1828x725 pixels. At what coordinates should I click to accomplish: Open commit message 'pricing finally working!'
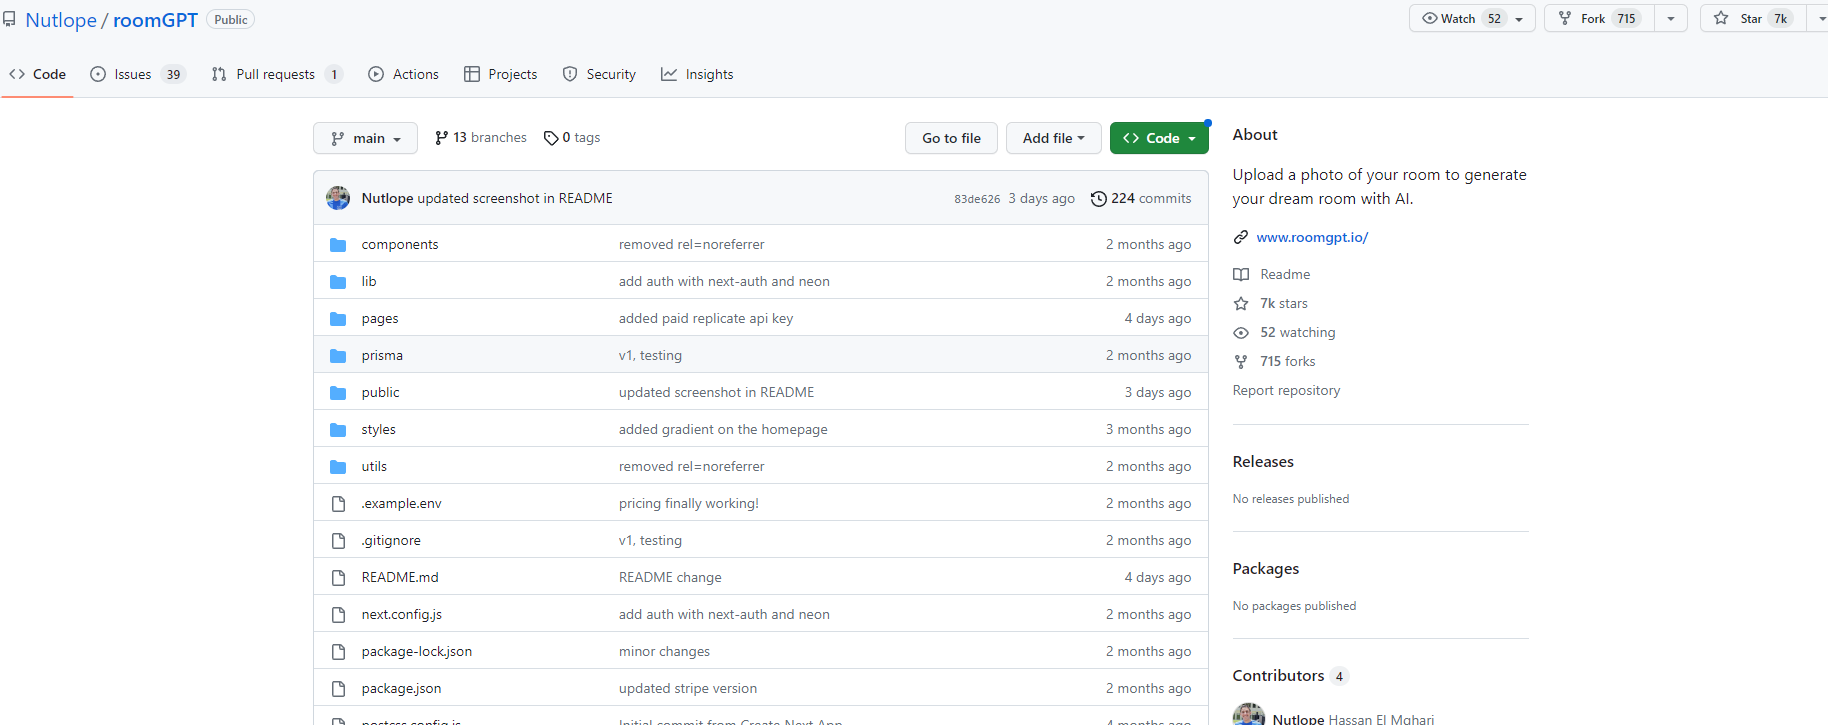click(689, 504)
